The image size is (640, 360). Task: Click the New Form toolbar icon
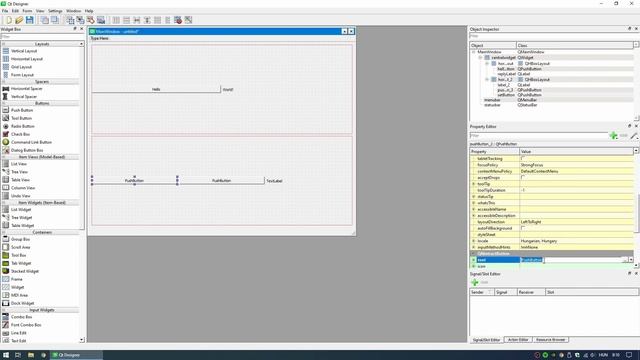pyautogui.click(x=9, y=20)
